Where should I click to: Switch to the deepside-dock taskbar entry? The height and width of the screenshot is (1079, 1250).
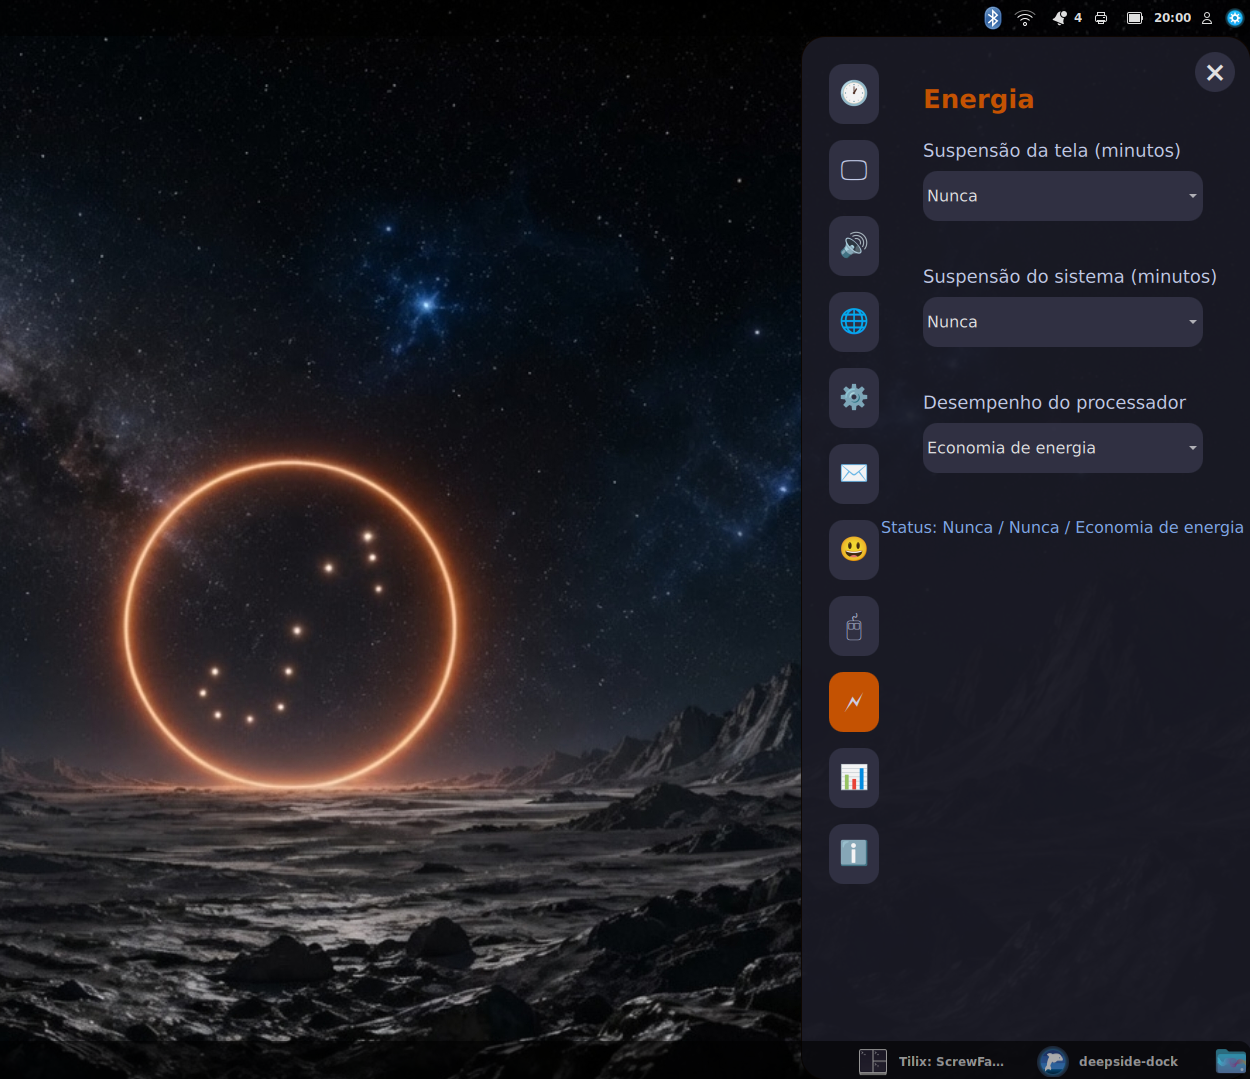point(1109,1061)
